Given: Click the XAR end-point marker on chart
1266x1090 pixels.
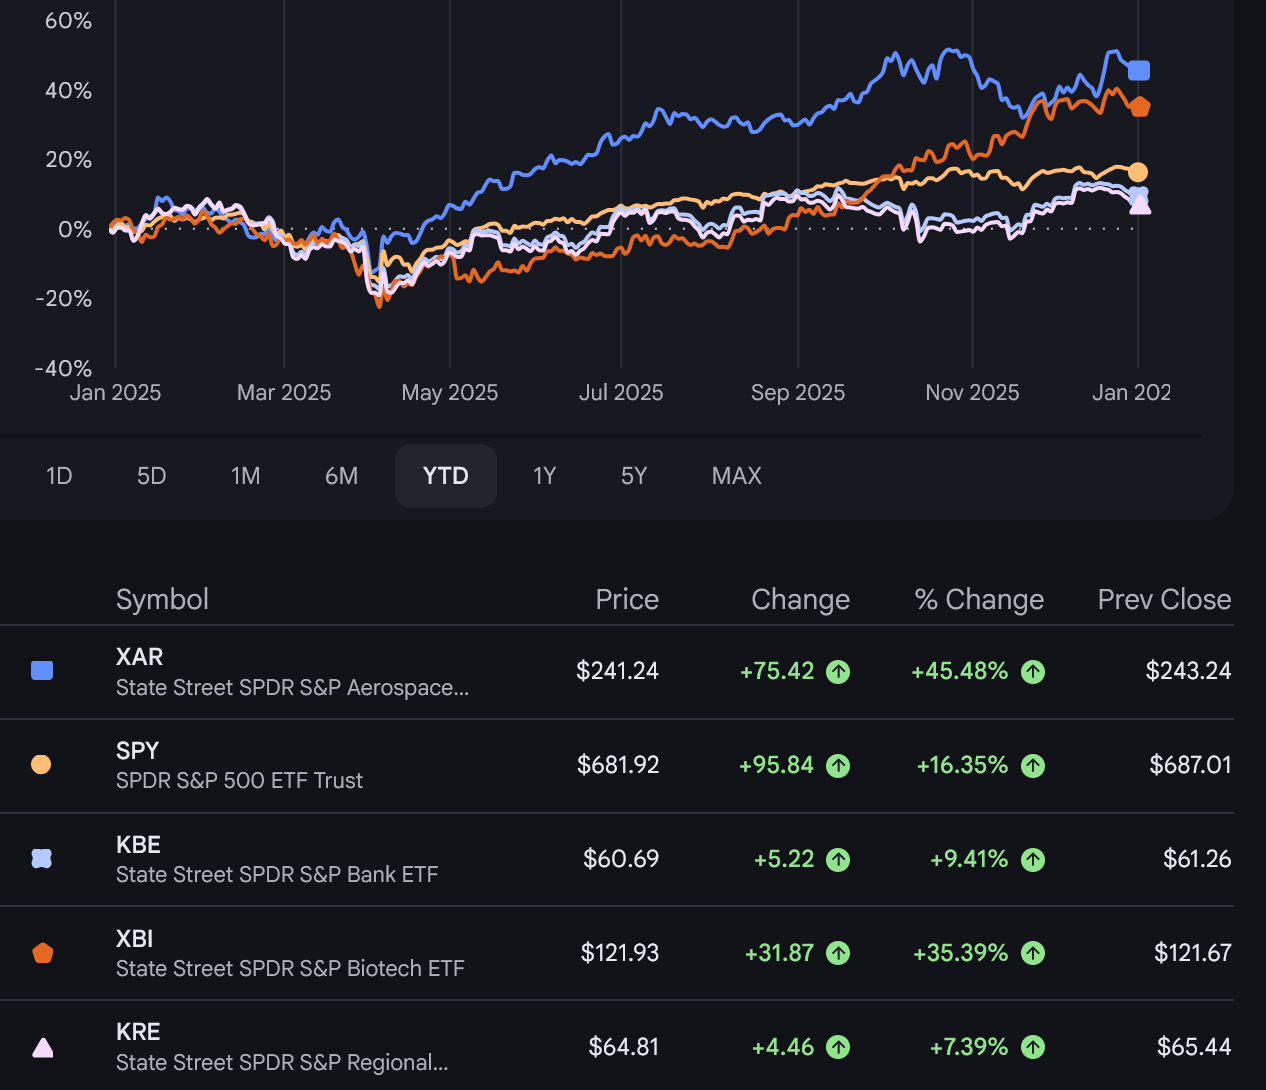Looking at the screenshot, I should point(1139,70).
